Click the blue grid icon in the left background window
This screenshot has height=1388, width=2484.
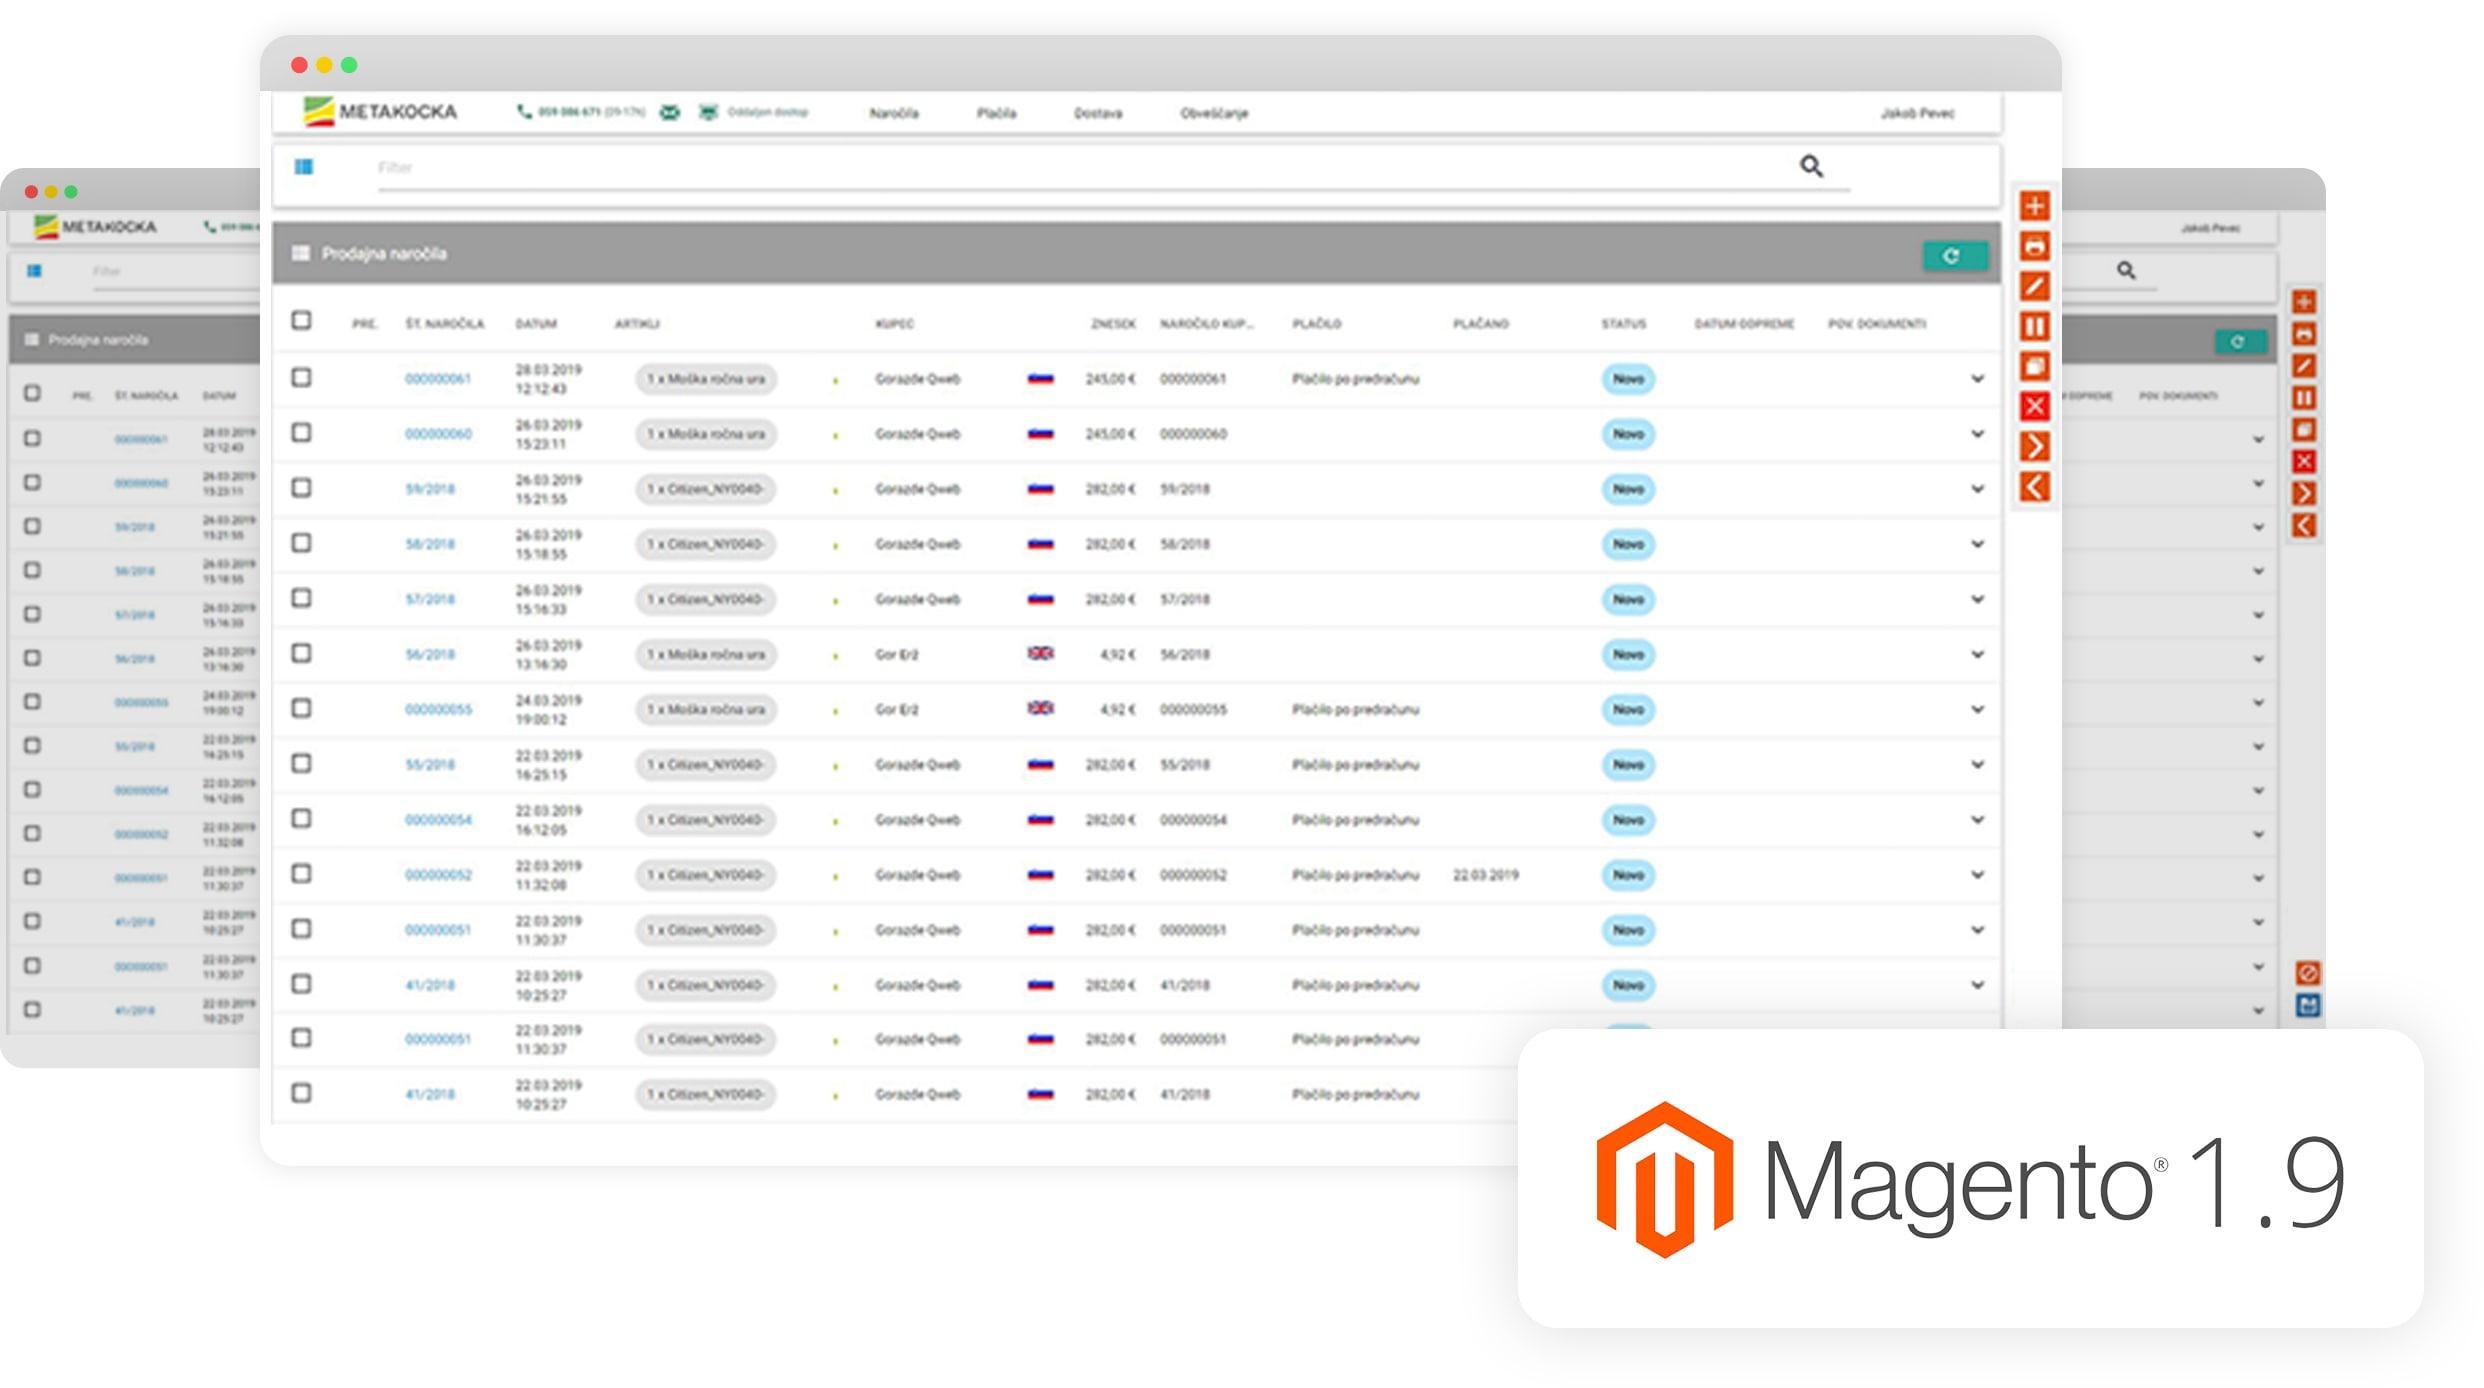35,271
